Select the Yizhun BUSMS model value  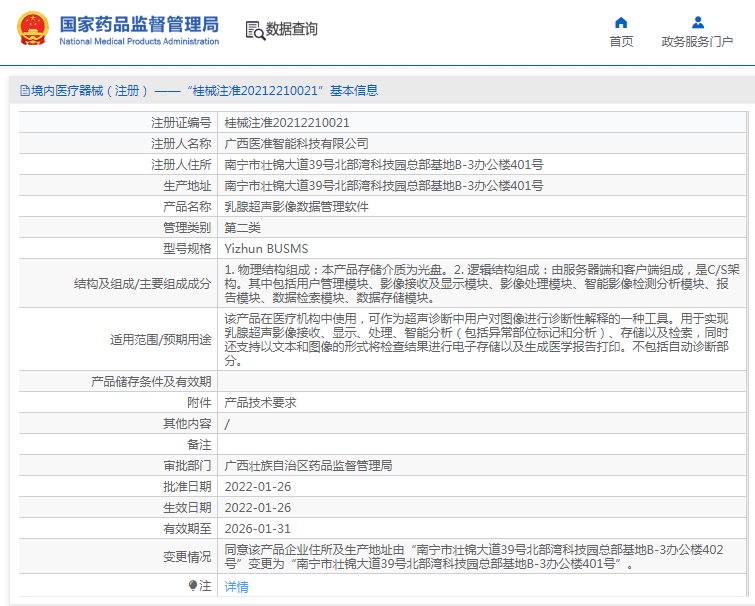tap(266, 249)
